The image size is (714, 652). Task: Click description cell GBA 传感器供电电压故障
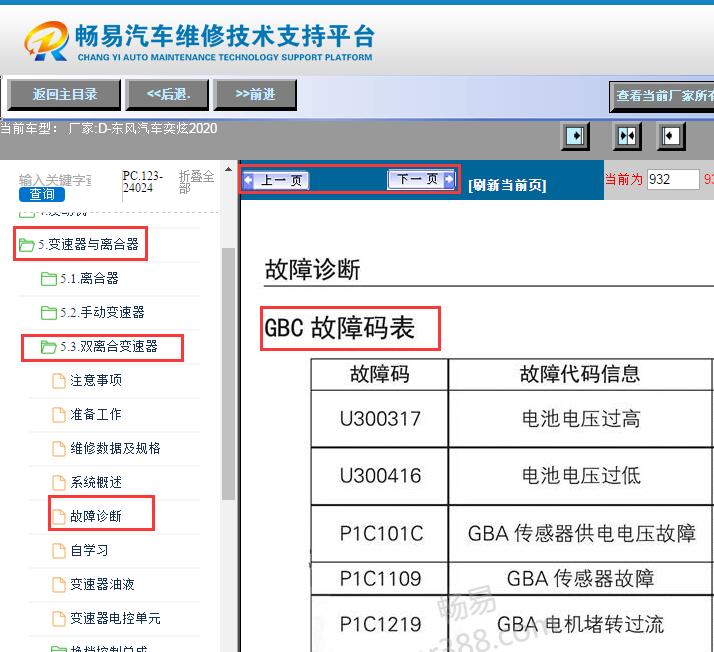581,534
